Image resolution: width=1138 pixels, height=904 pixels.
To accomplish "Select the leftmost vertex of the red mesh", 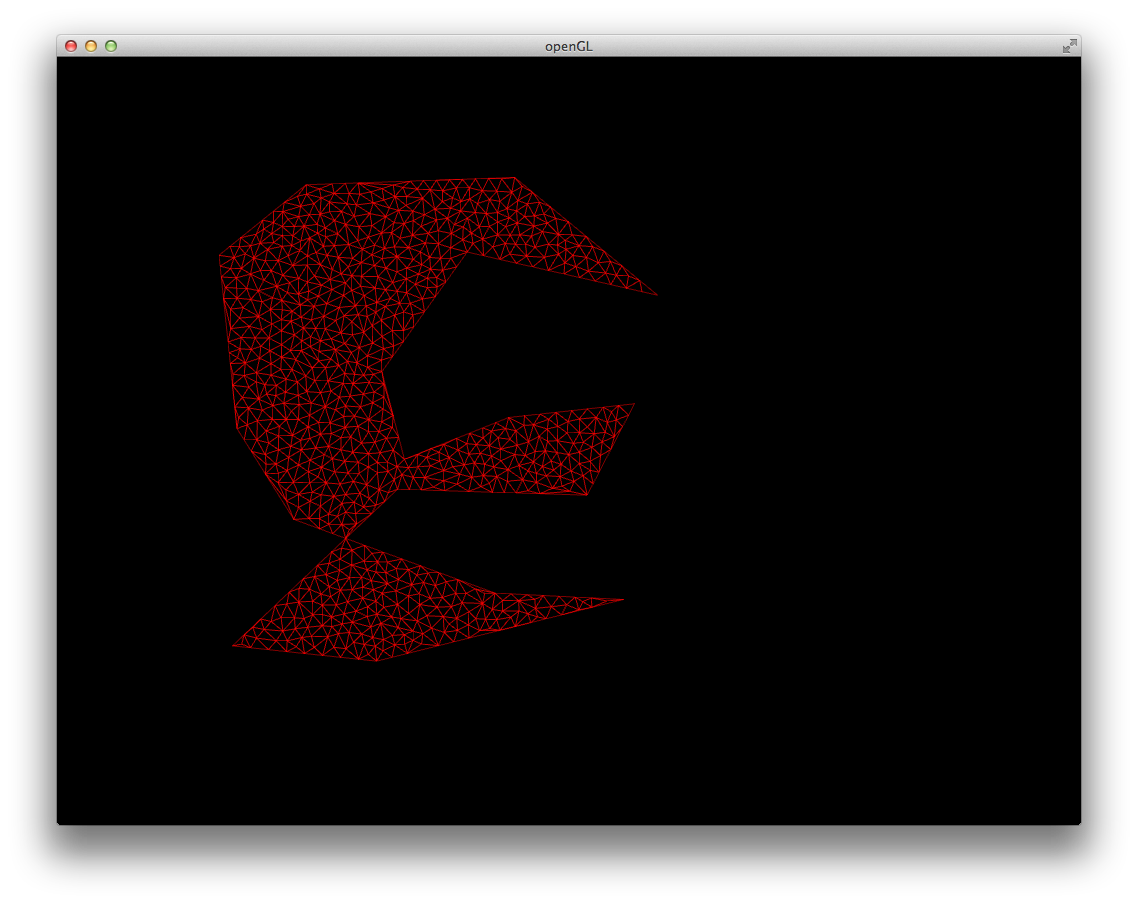I will [x=220, y=256].
